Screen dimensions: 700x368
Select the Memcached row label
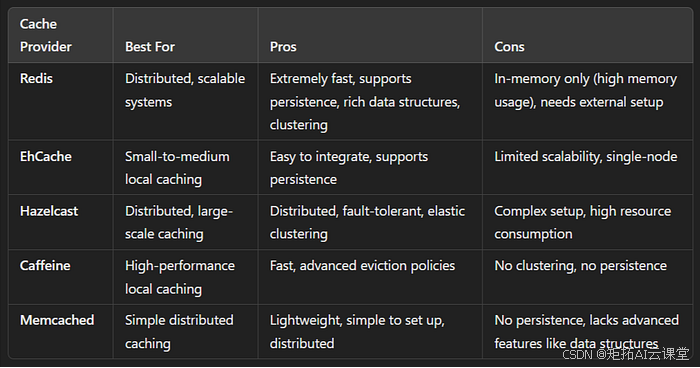(x=57, y=320)
